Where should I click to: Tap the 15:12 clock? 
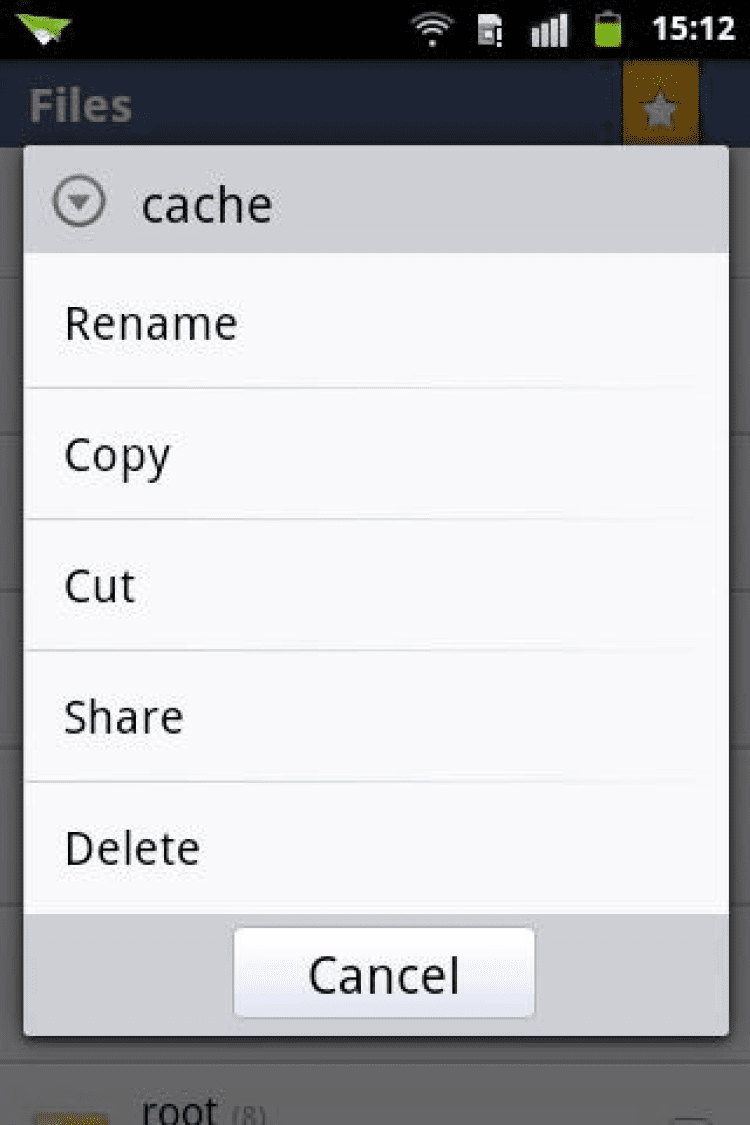click(693, 29)
